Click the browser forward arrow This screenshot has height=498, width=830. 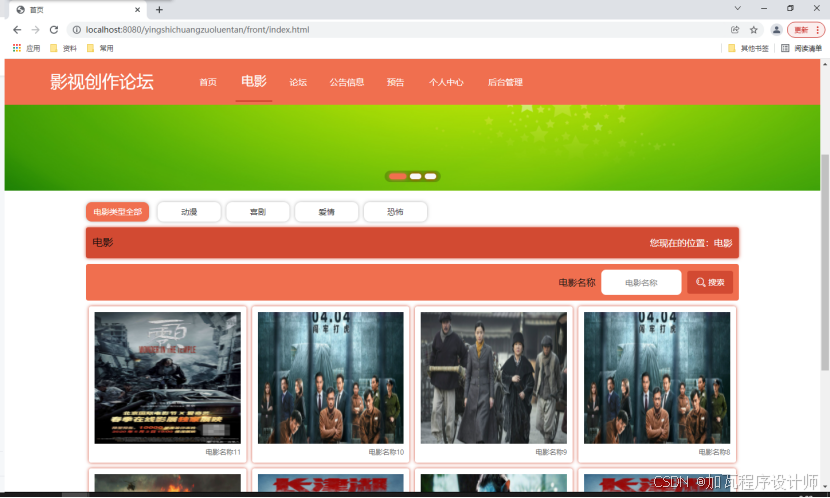coord(35,30)
